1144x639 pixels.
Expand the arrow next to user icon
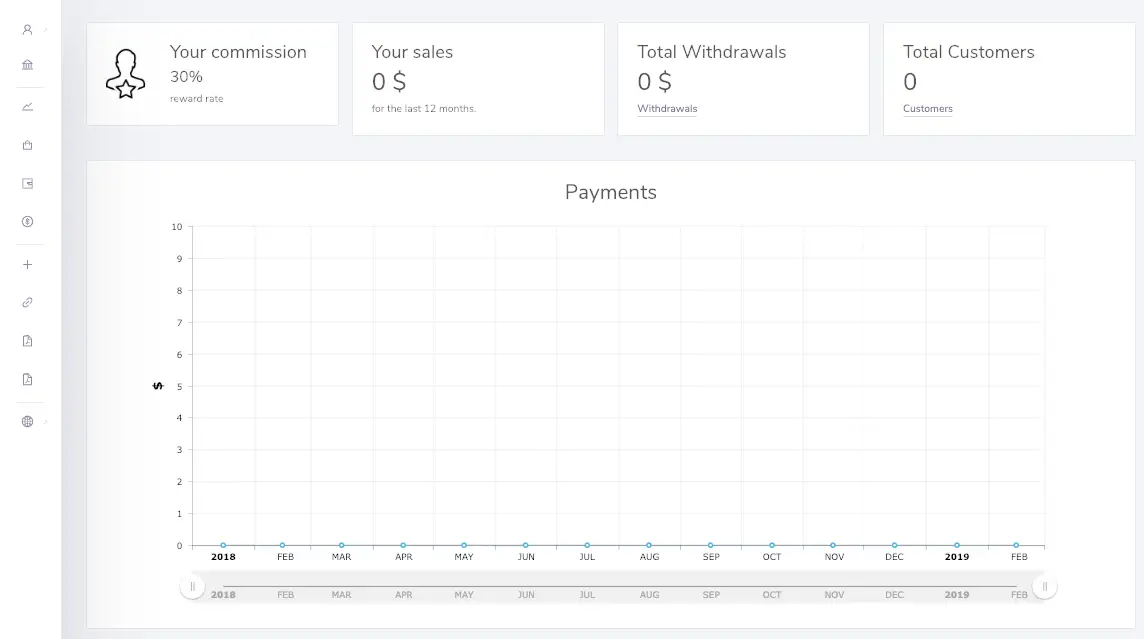[46, 30]
